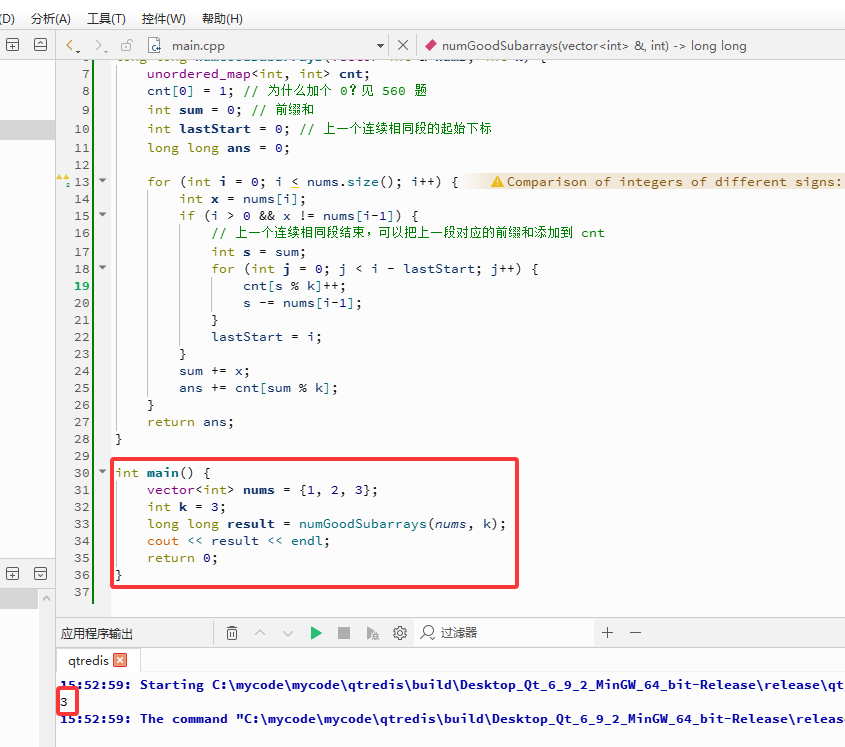Click the output result value 3
Viewport: 845px width, 747px height.
click(x=64, y=702)
